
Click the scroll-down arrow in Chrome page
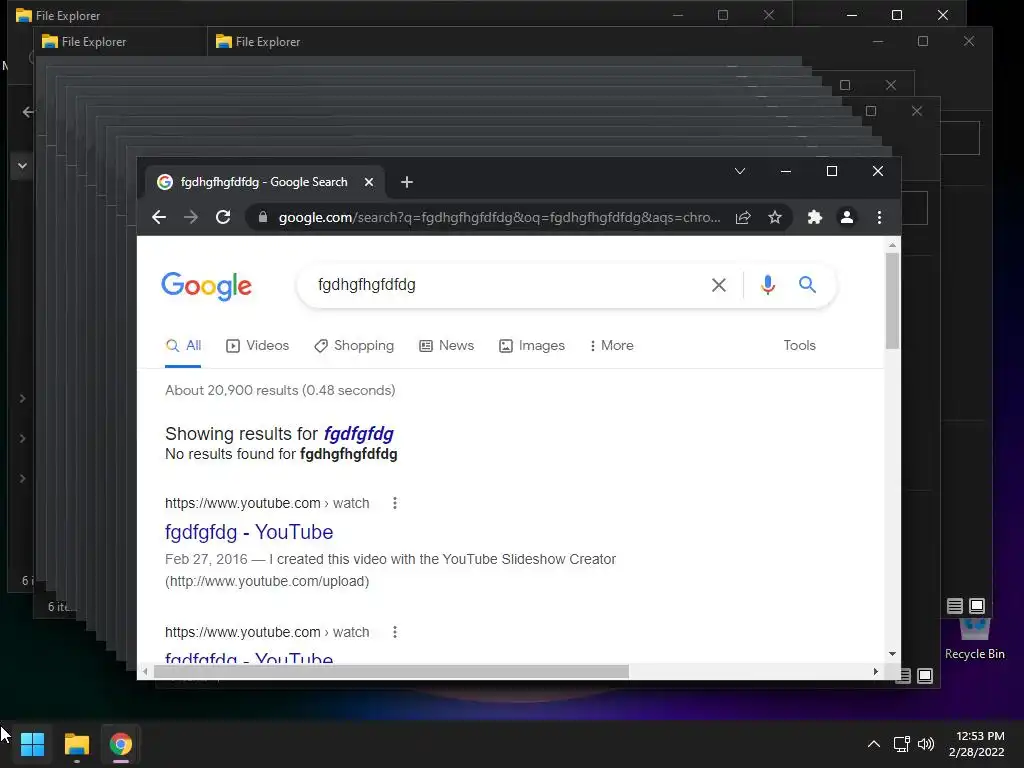(892, 654)
